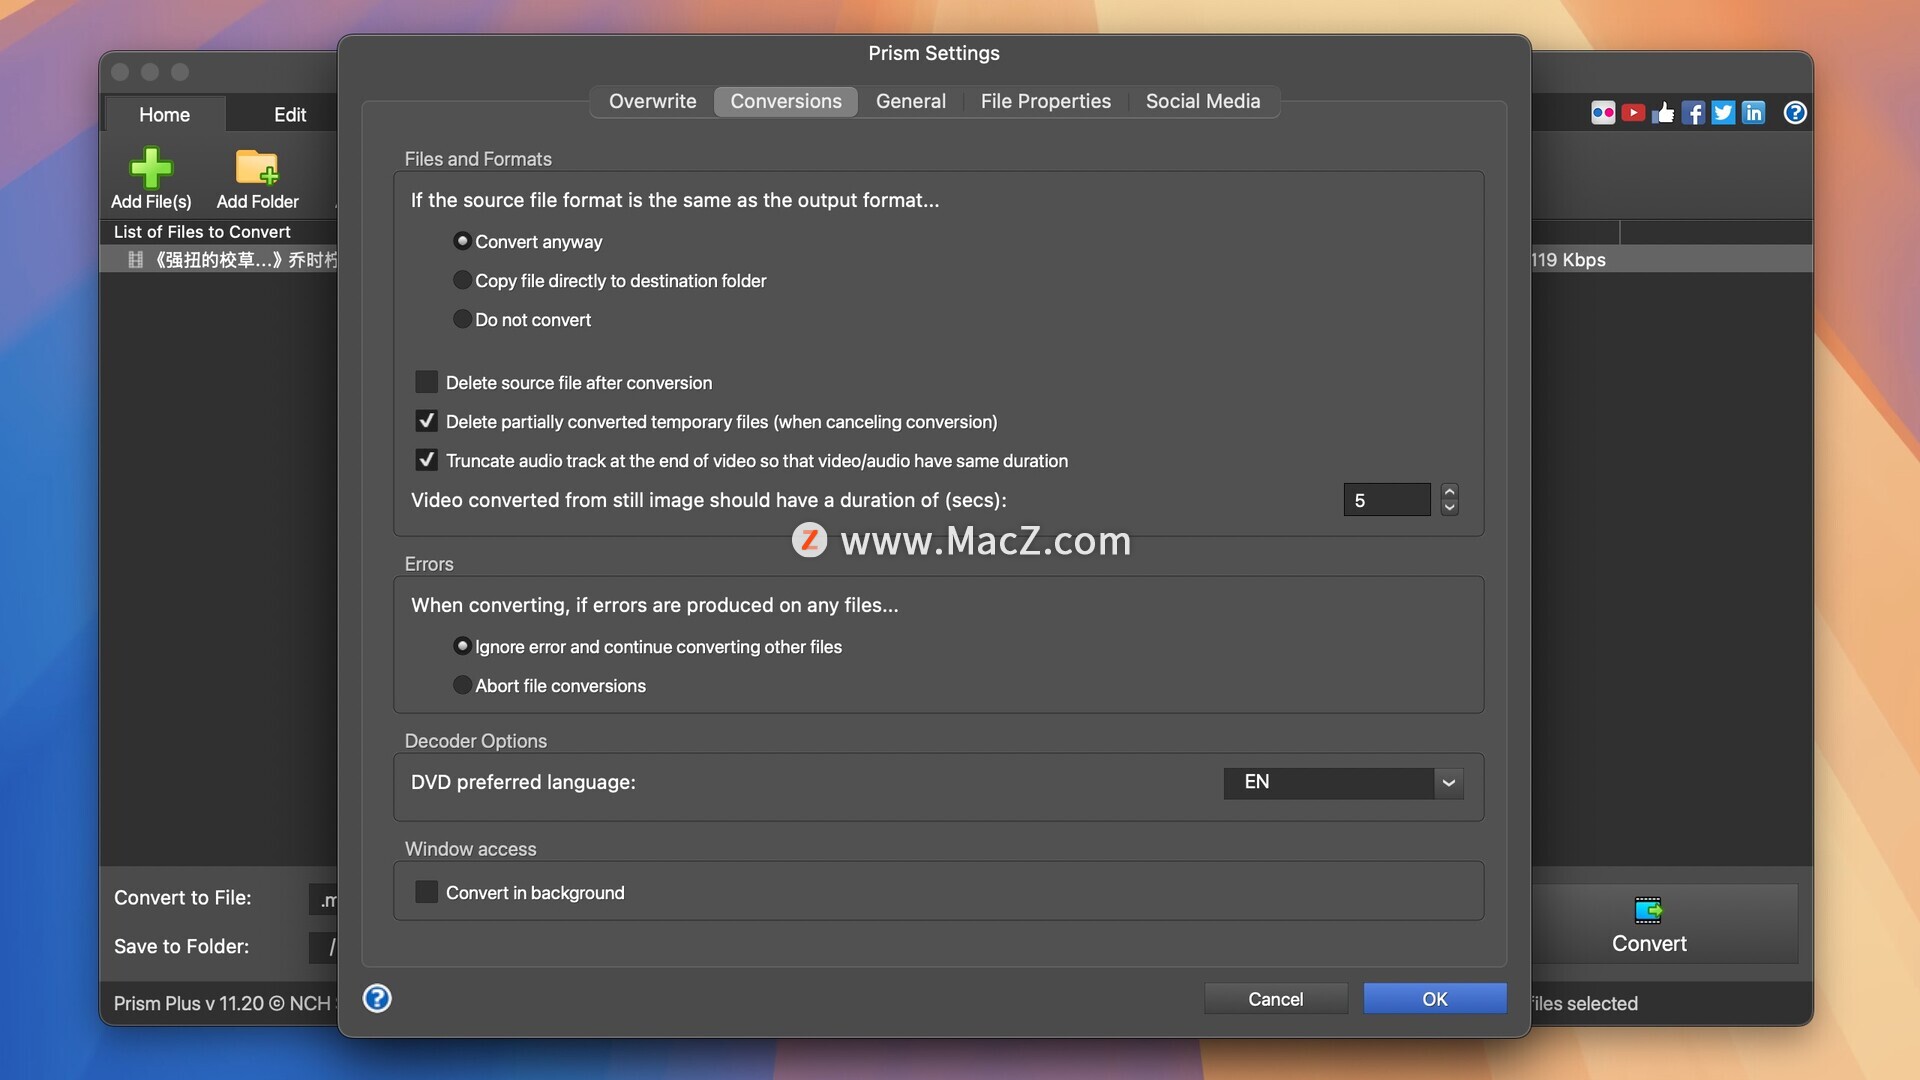Switch to the Overwrite tab
The image size is (1920, 1080).
652,101
